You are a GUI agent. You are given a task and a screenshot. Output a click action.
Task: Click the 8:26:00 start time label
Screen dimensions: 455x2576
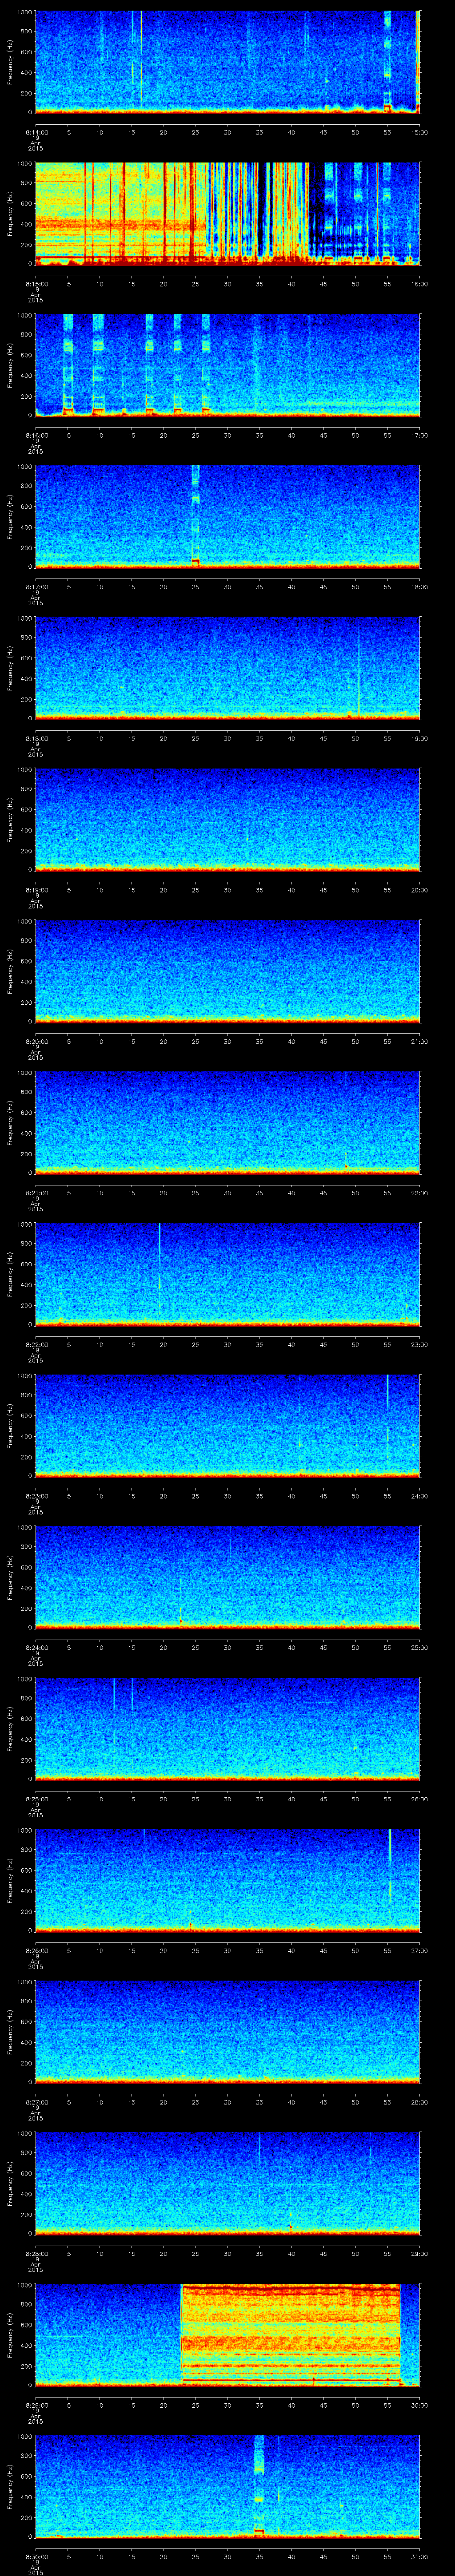click(x=35, y=1950)
